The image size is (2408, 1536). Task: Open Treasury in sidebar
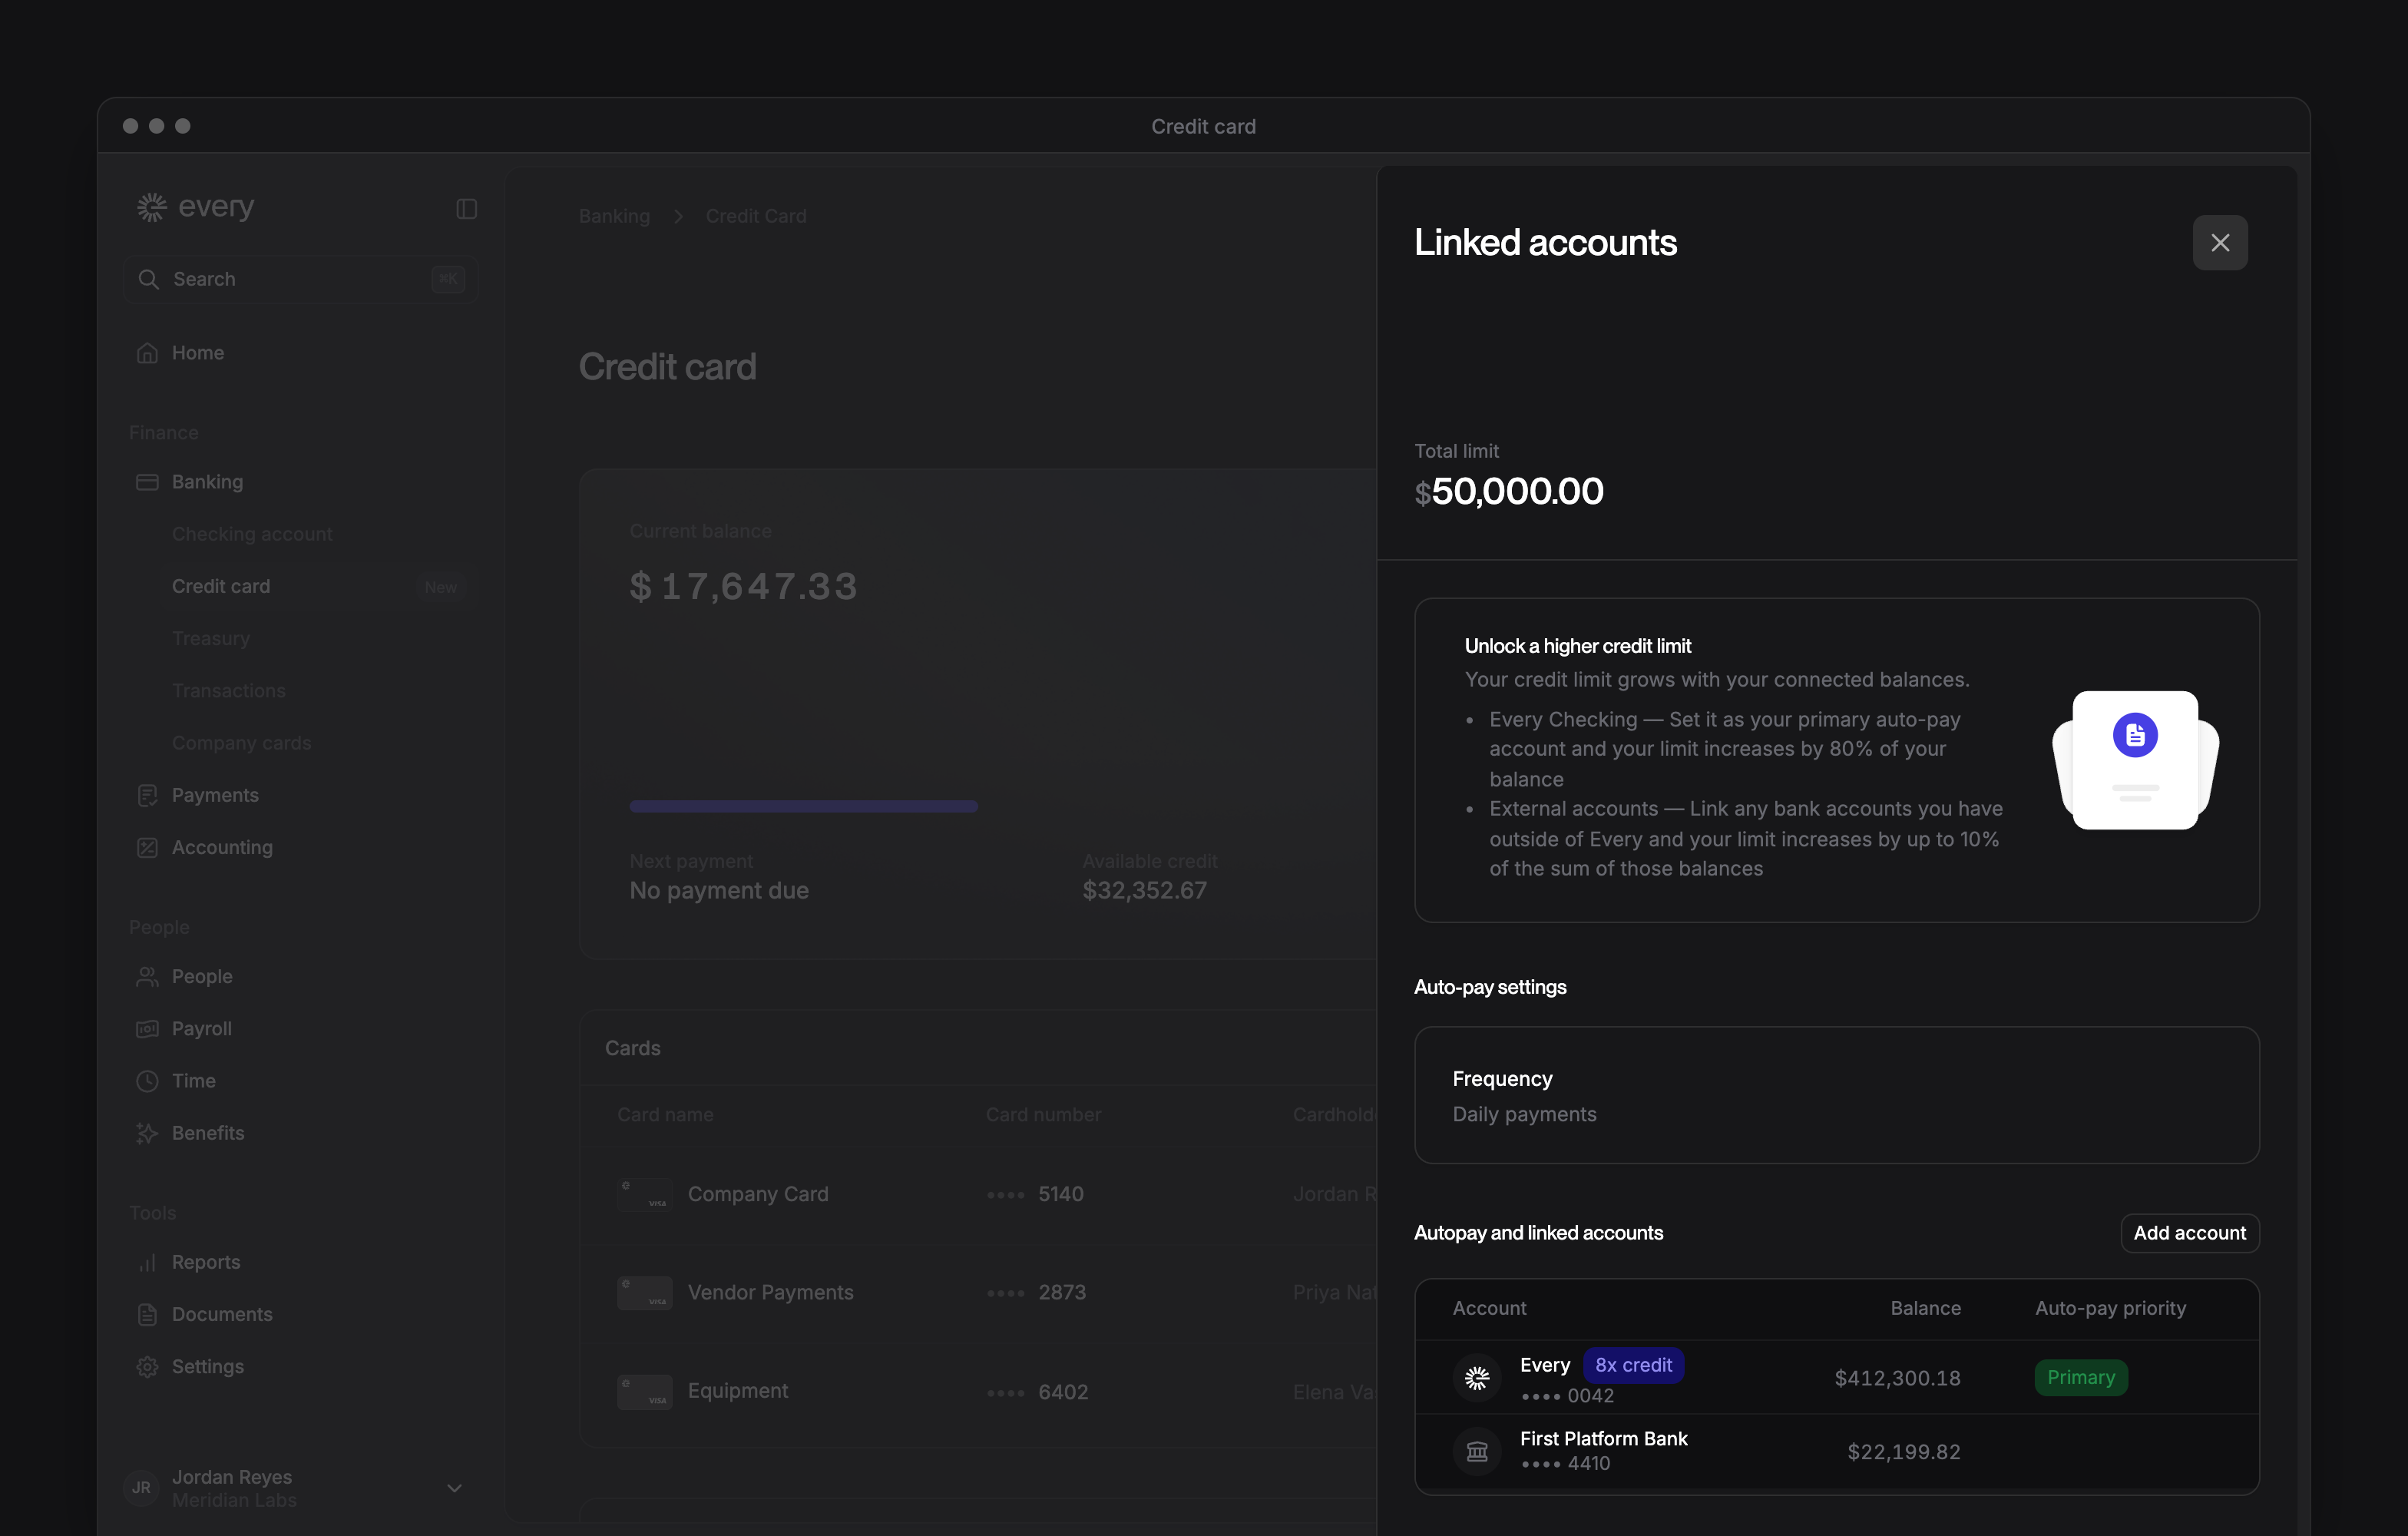pyautogui.click(x=211, y=638)
